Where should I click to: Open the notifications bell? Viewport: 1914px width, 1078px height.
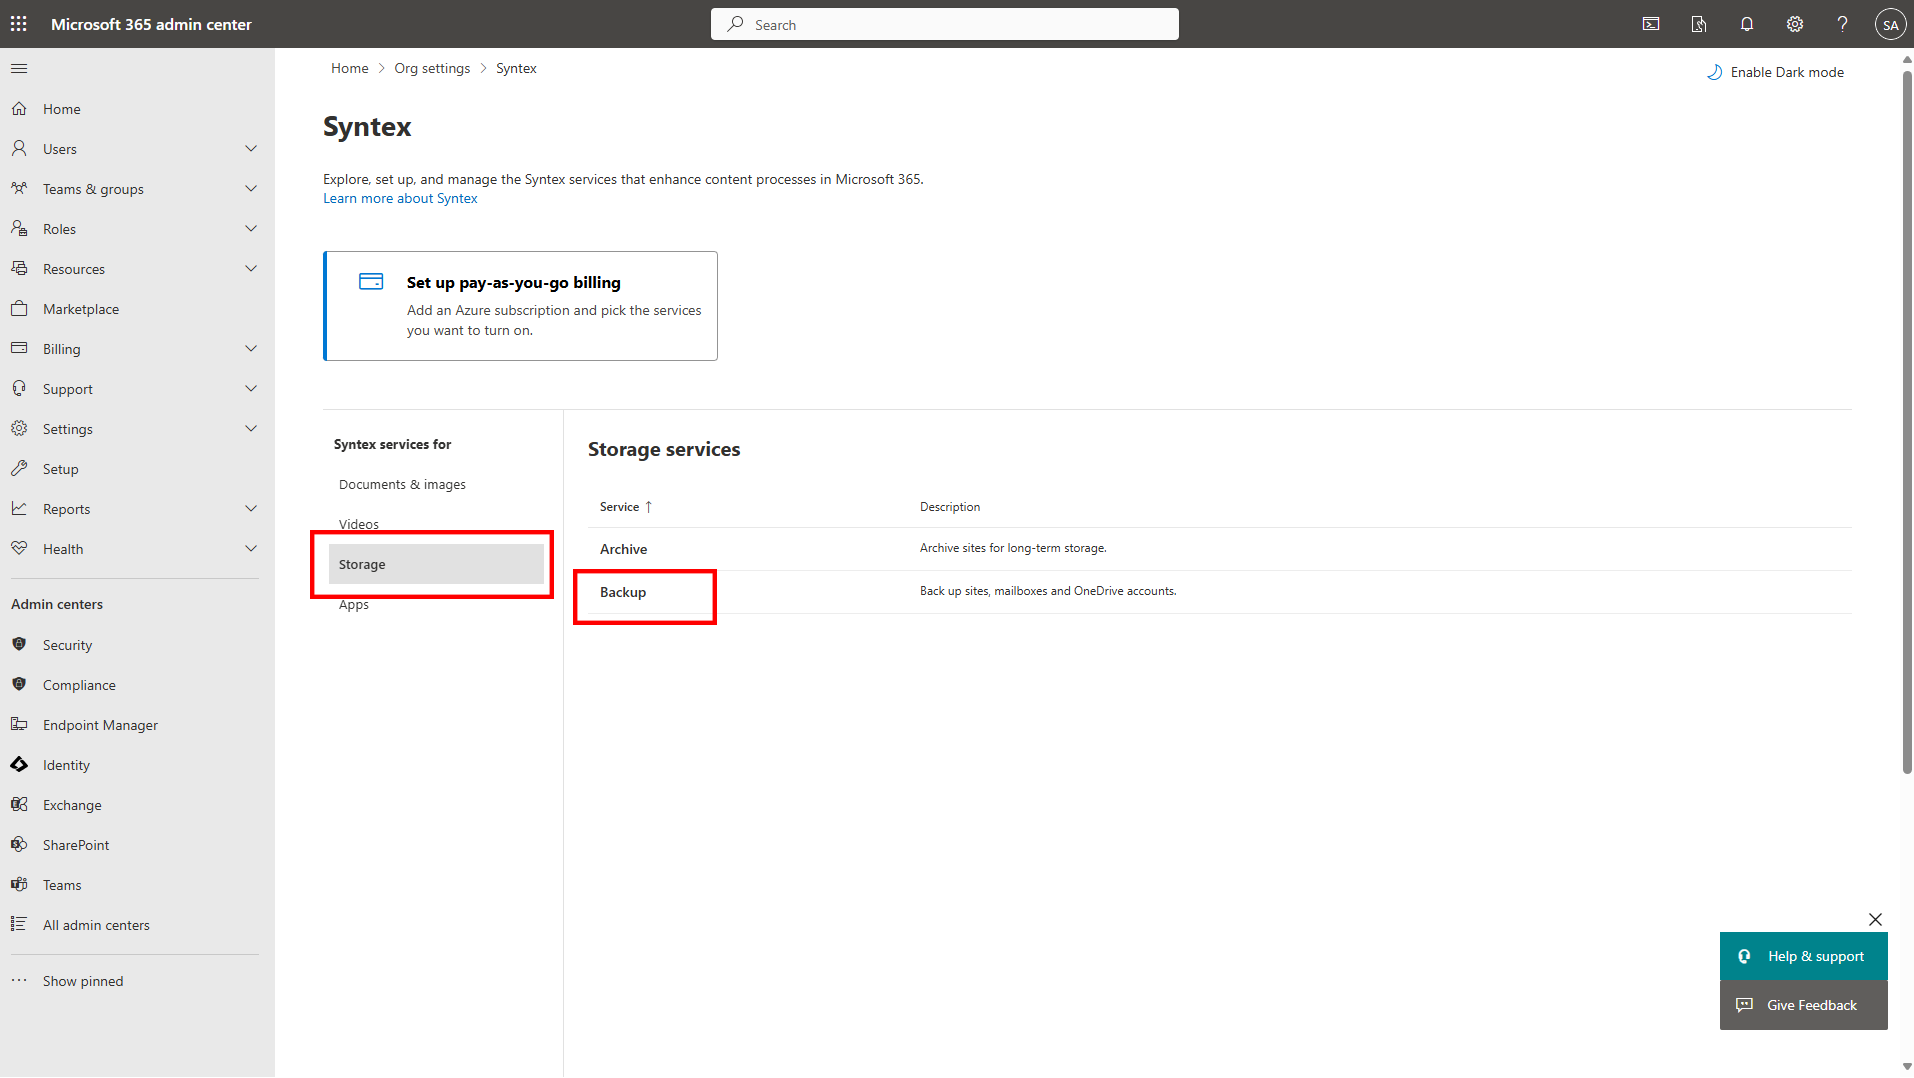click(x=1746, y=23)
